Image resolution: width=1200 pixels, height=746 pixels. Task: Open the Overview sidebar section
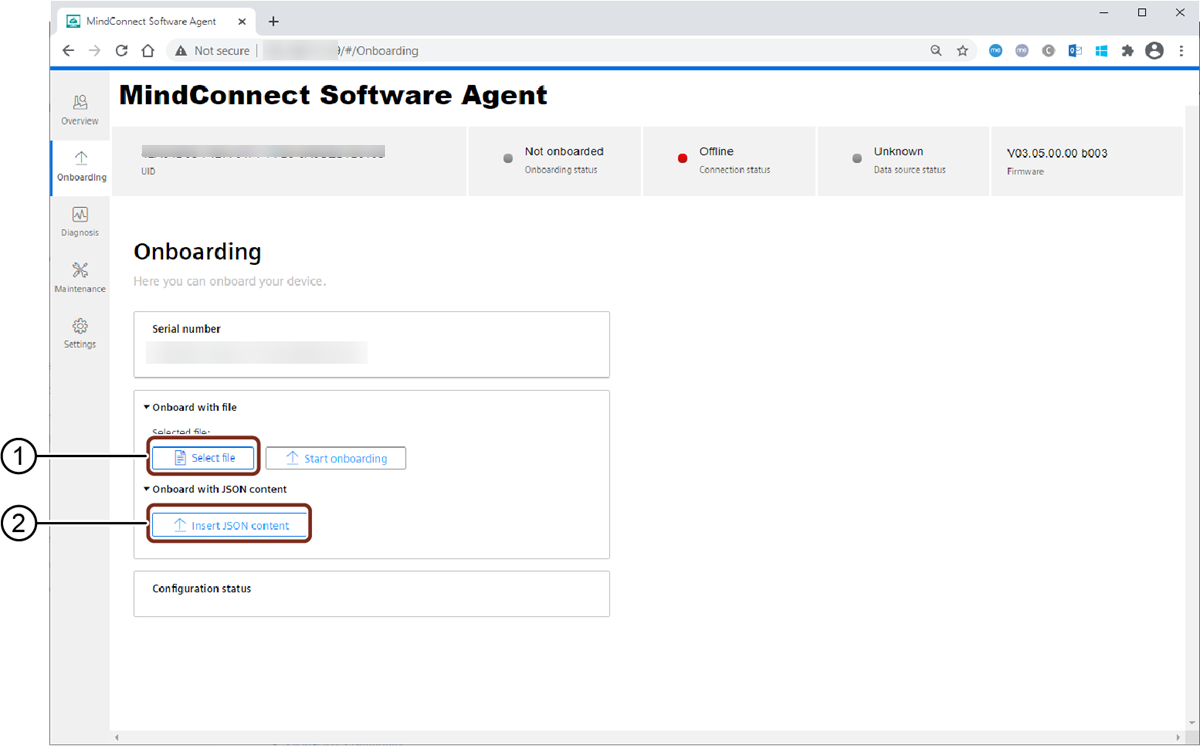coord(80,109)
